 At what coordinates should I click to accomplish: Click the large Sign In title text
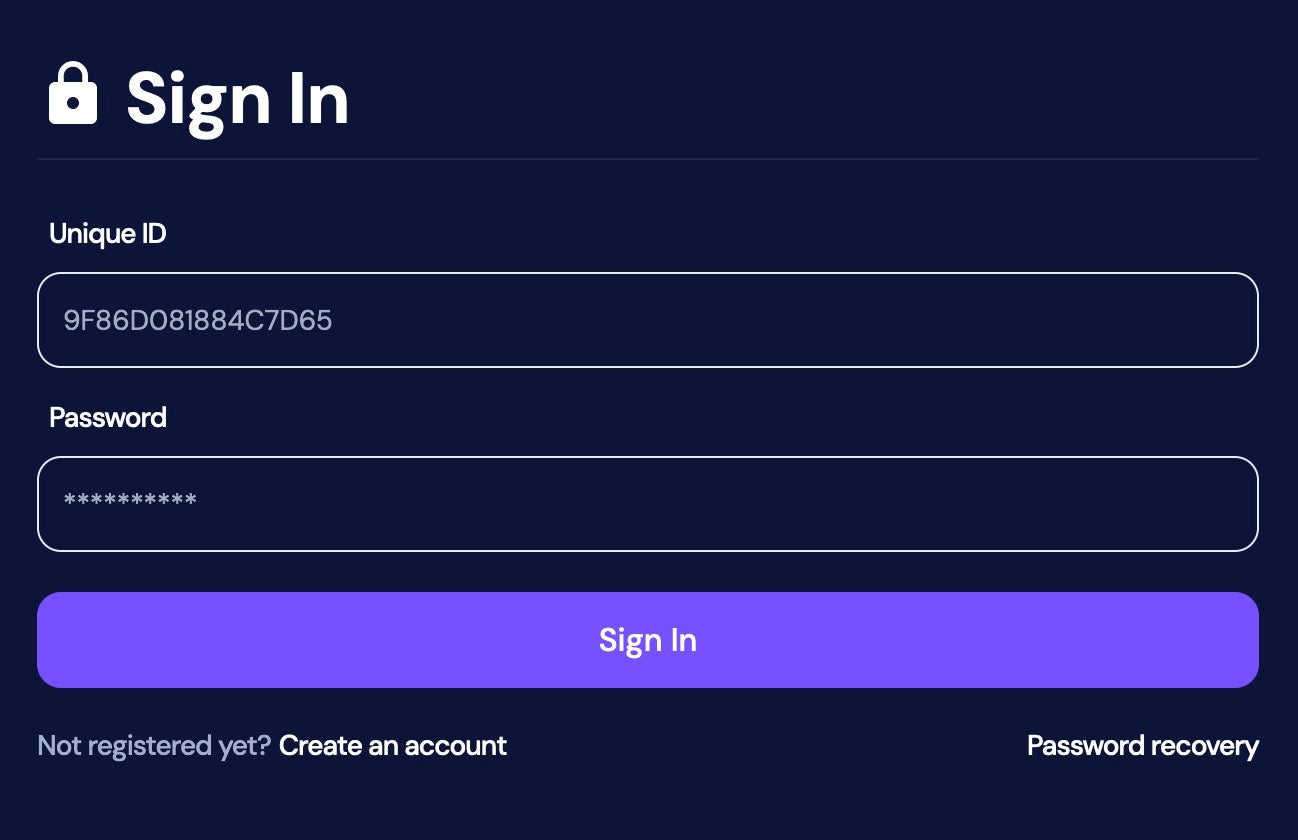point(237,99)
